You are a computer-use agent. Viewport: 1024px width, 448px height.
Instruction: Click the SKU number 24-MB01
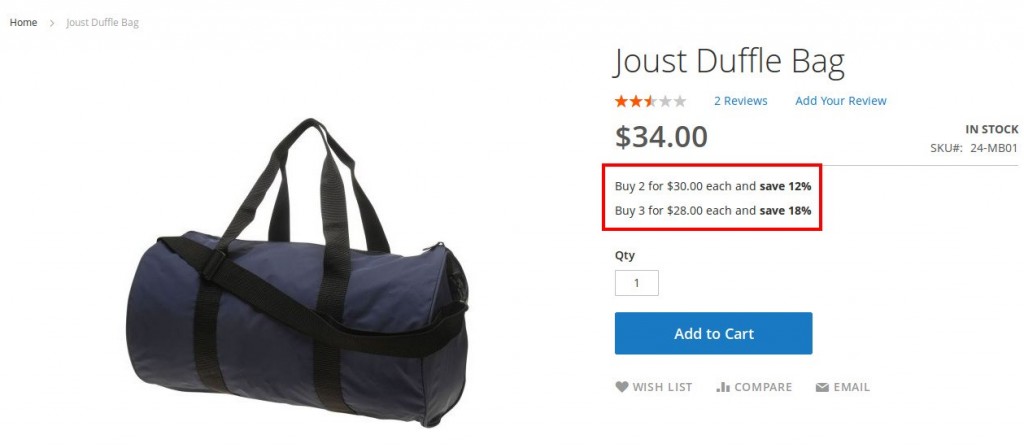point(994,148)
